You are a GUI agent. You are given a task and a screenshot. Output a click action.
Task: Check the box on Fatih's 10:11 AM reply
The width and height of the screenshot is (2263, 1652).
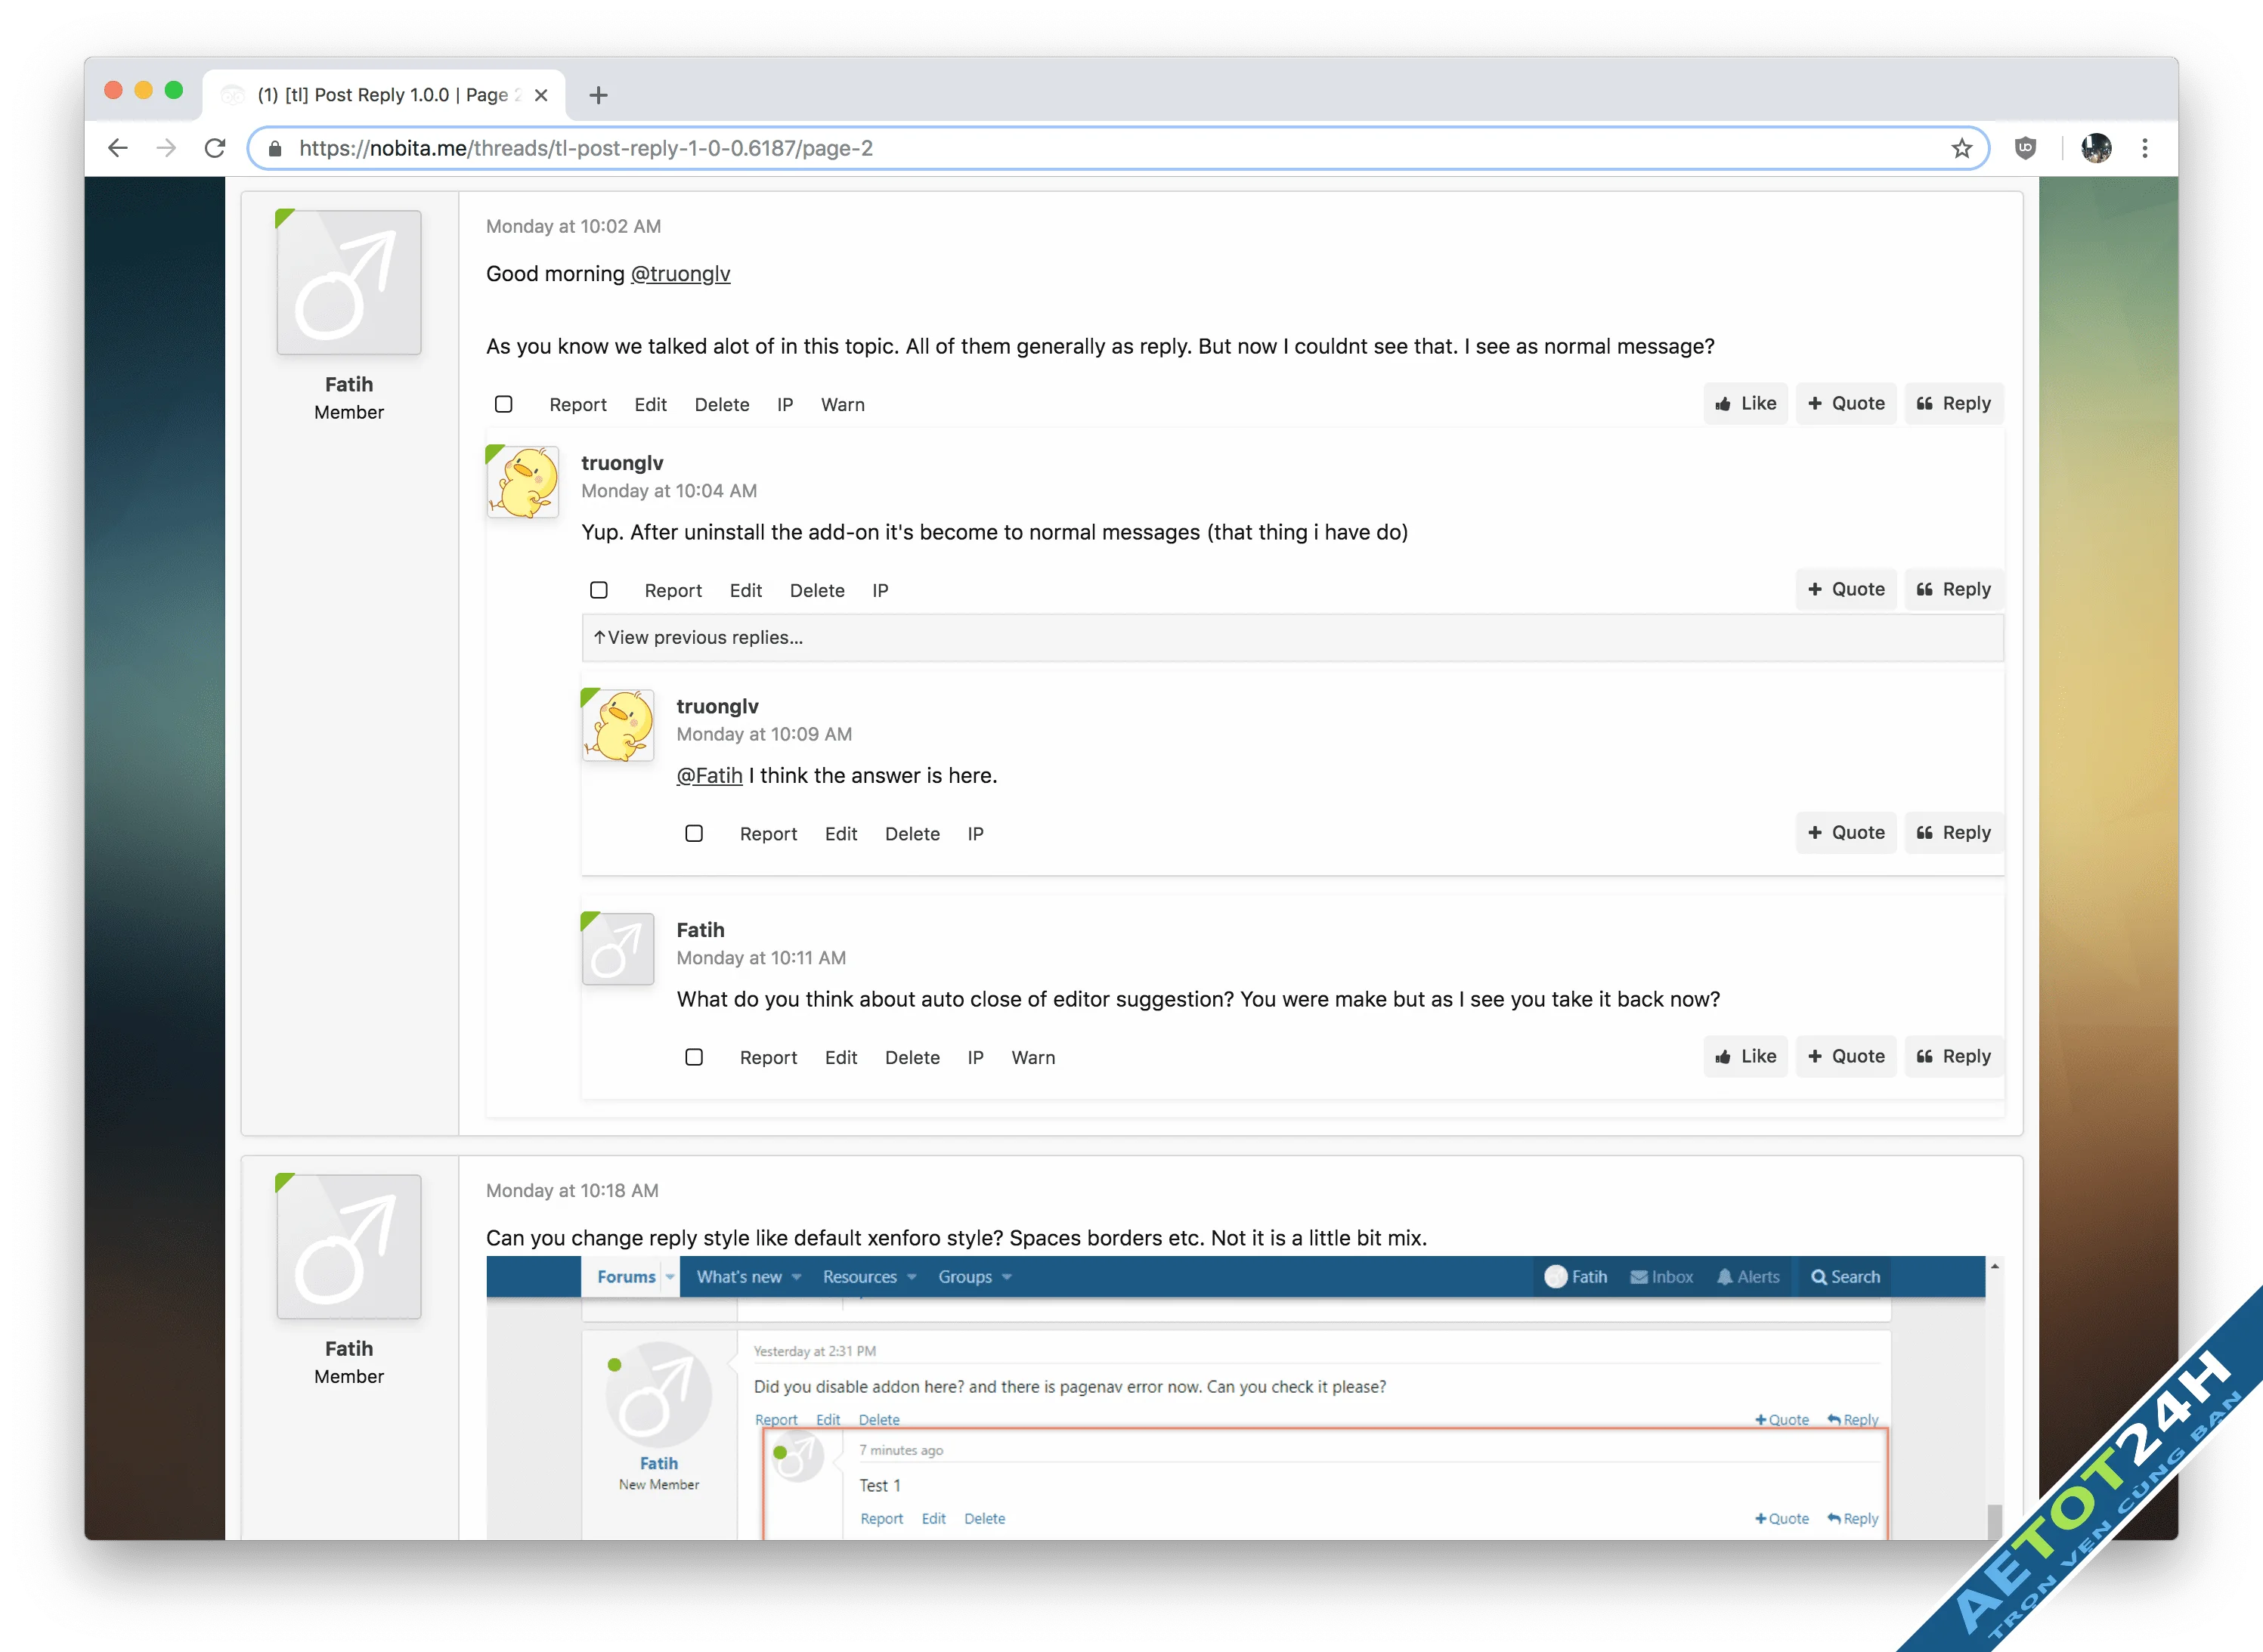[x=694, y=1057]
